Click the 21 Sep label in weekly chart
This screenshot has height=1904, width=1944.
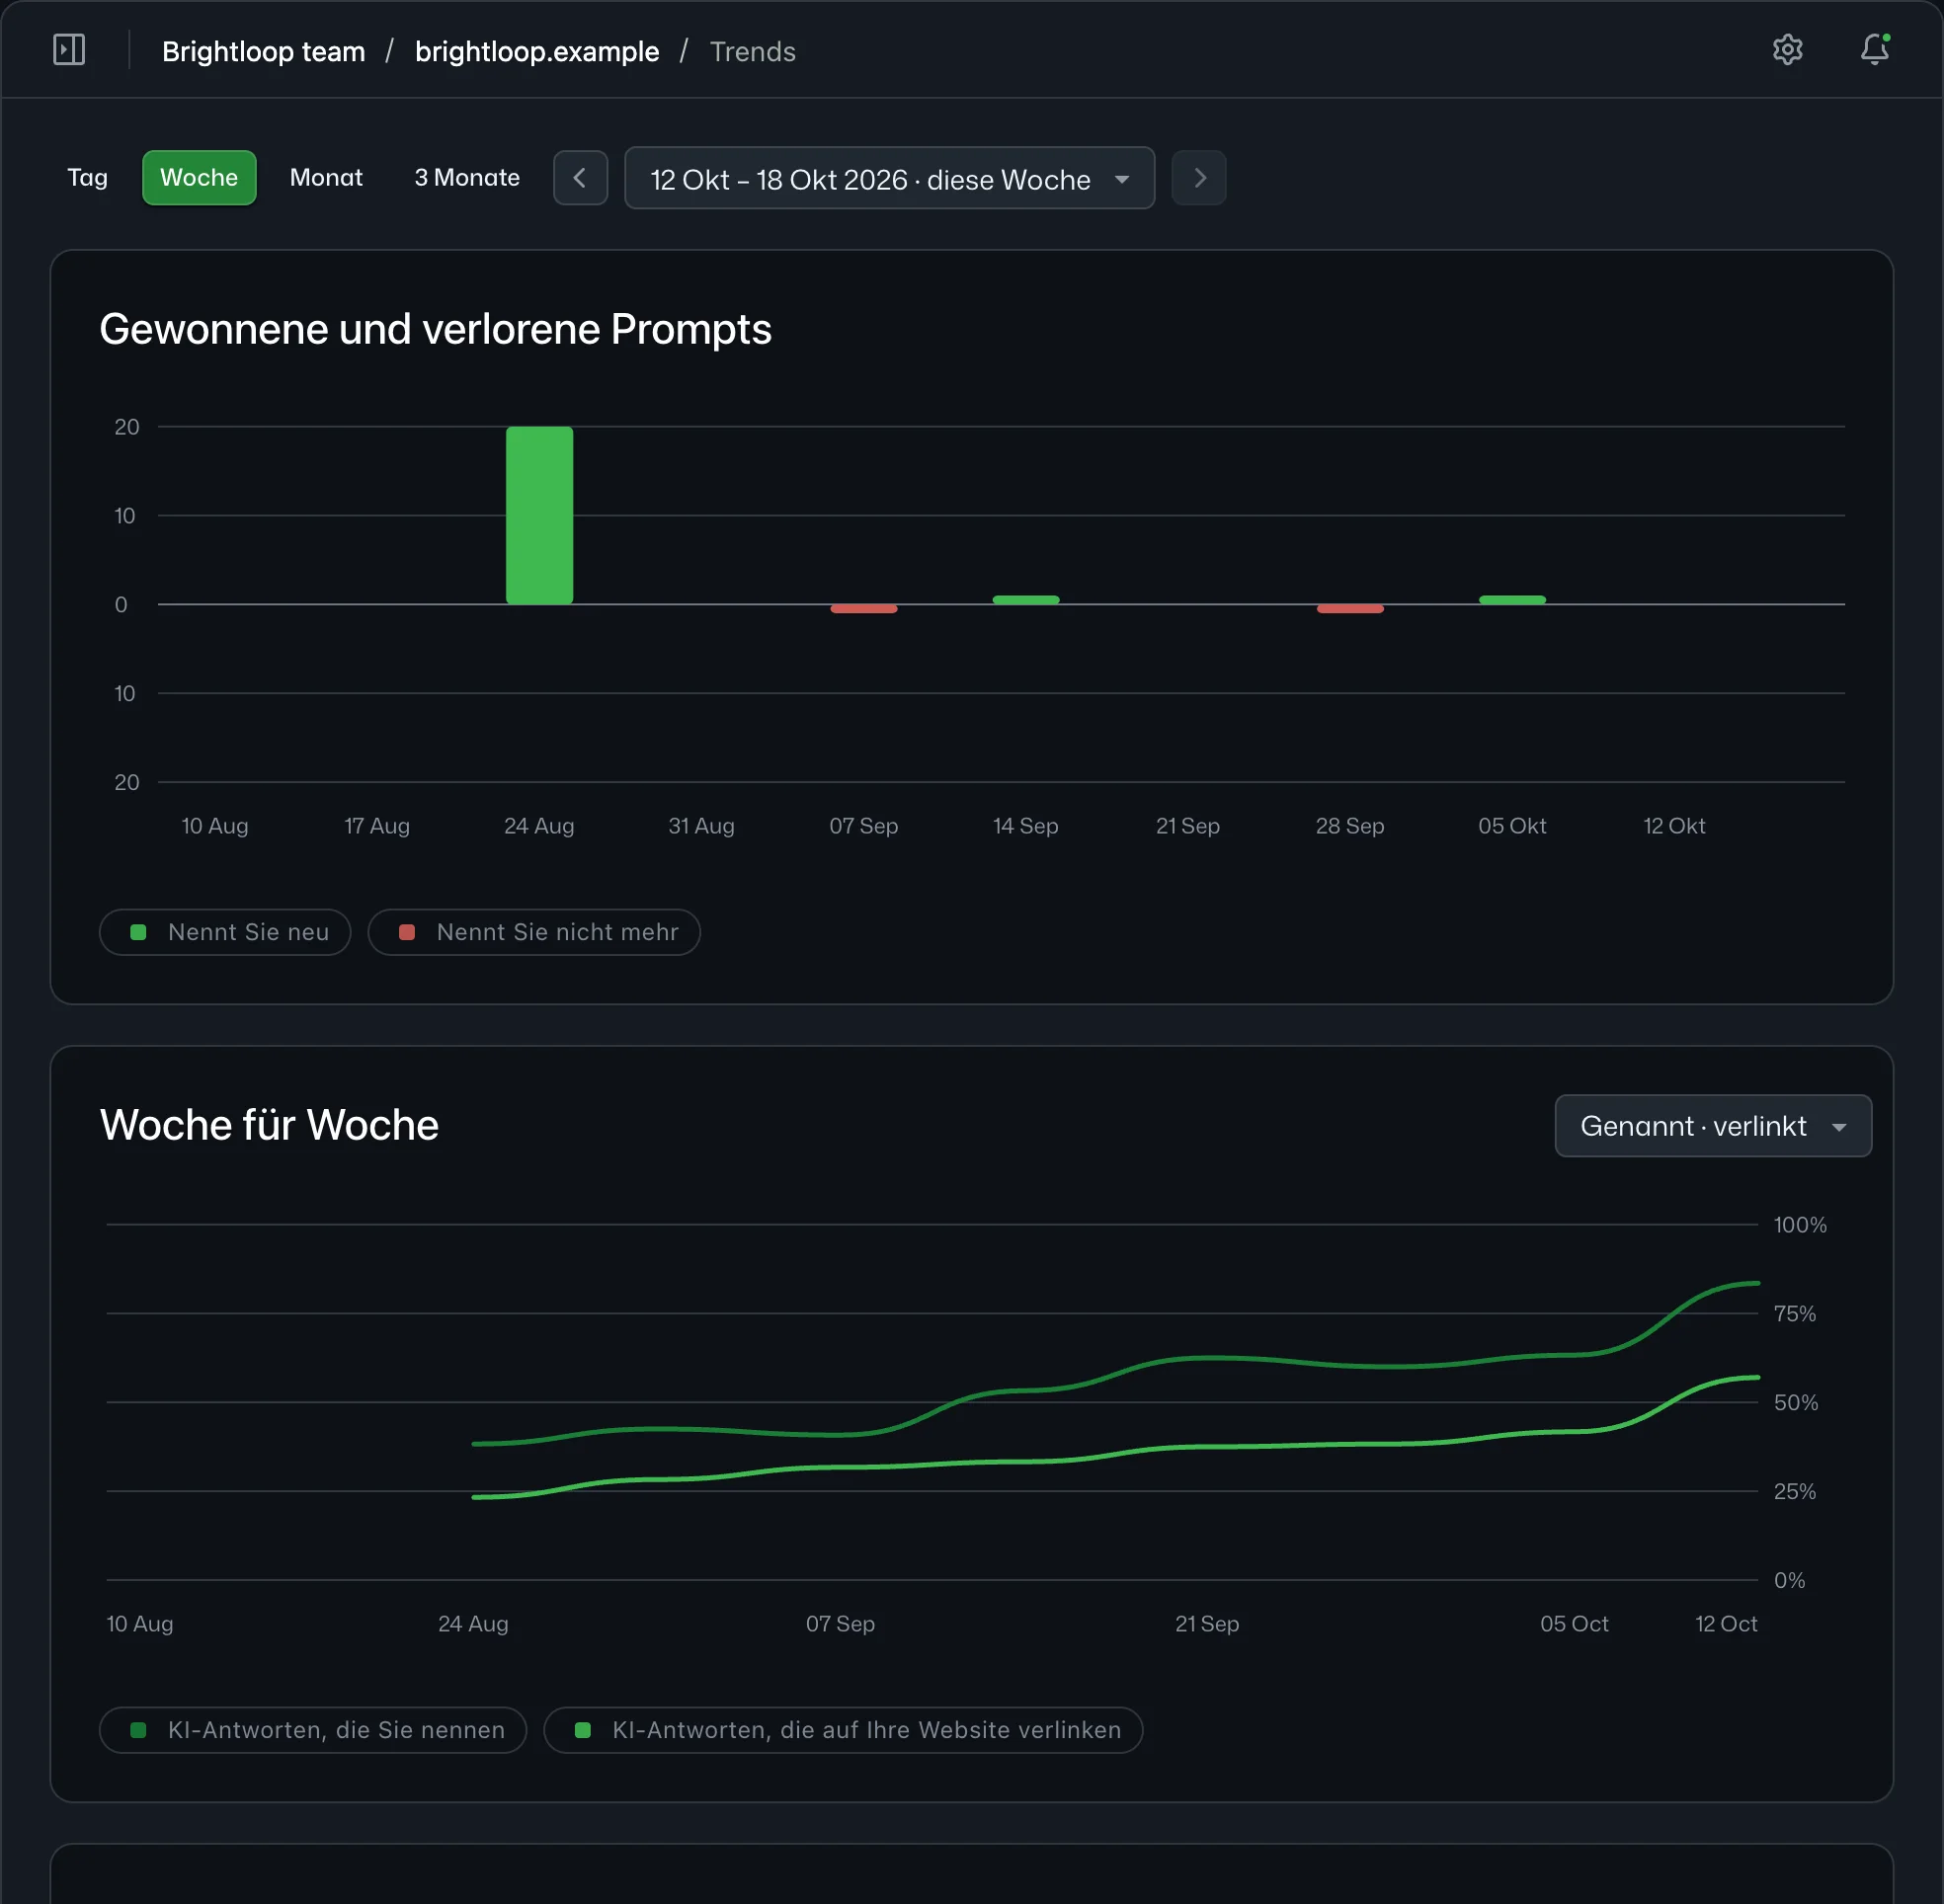tap(1206, 1624)
